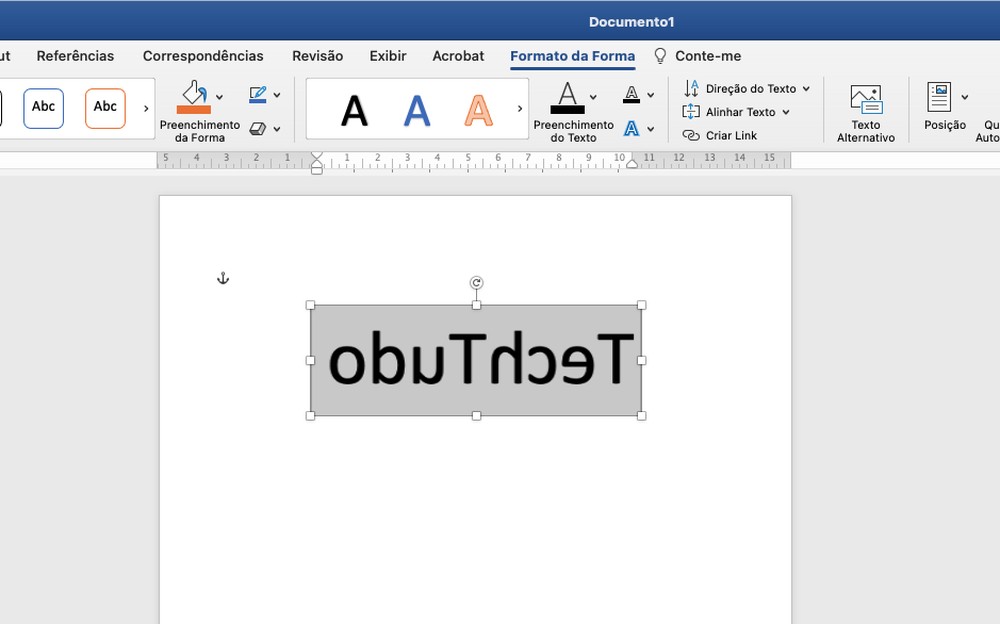This screenshot has width=1000, height=624.
Task: Open the text effects dropdown arrow
Action: 651,129
